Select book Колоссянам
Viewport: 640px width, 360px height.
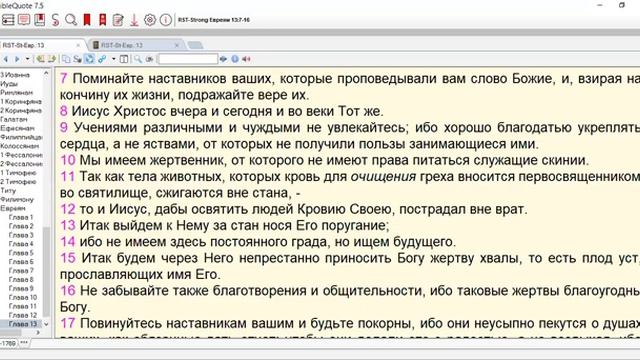(x=20, y=146)
